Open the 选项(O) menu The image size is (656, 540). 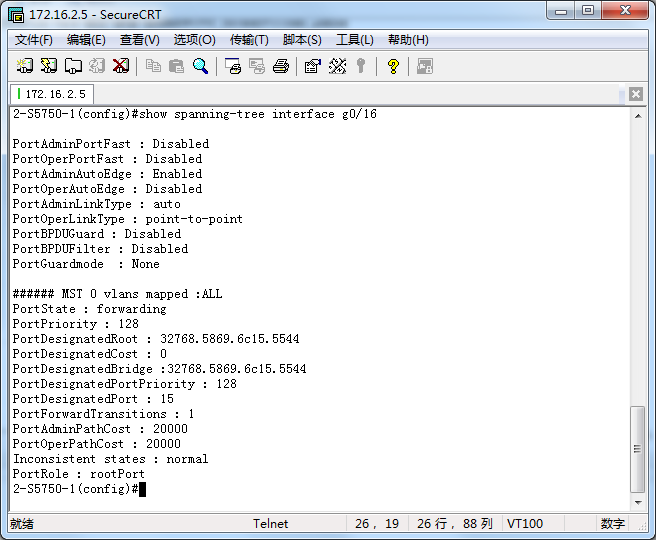pos(194,40)
